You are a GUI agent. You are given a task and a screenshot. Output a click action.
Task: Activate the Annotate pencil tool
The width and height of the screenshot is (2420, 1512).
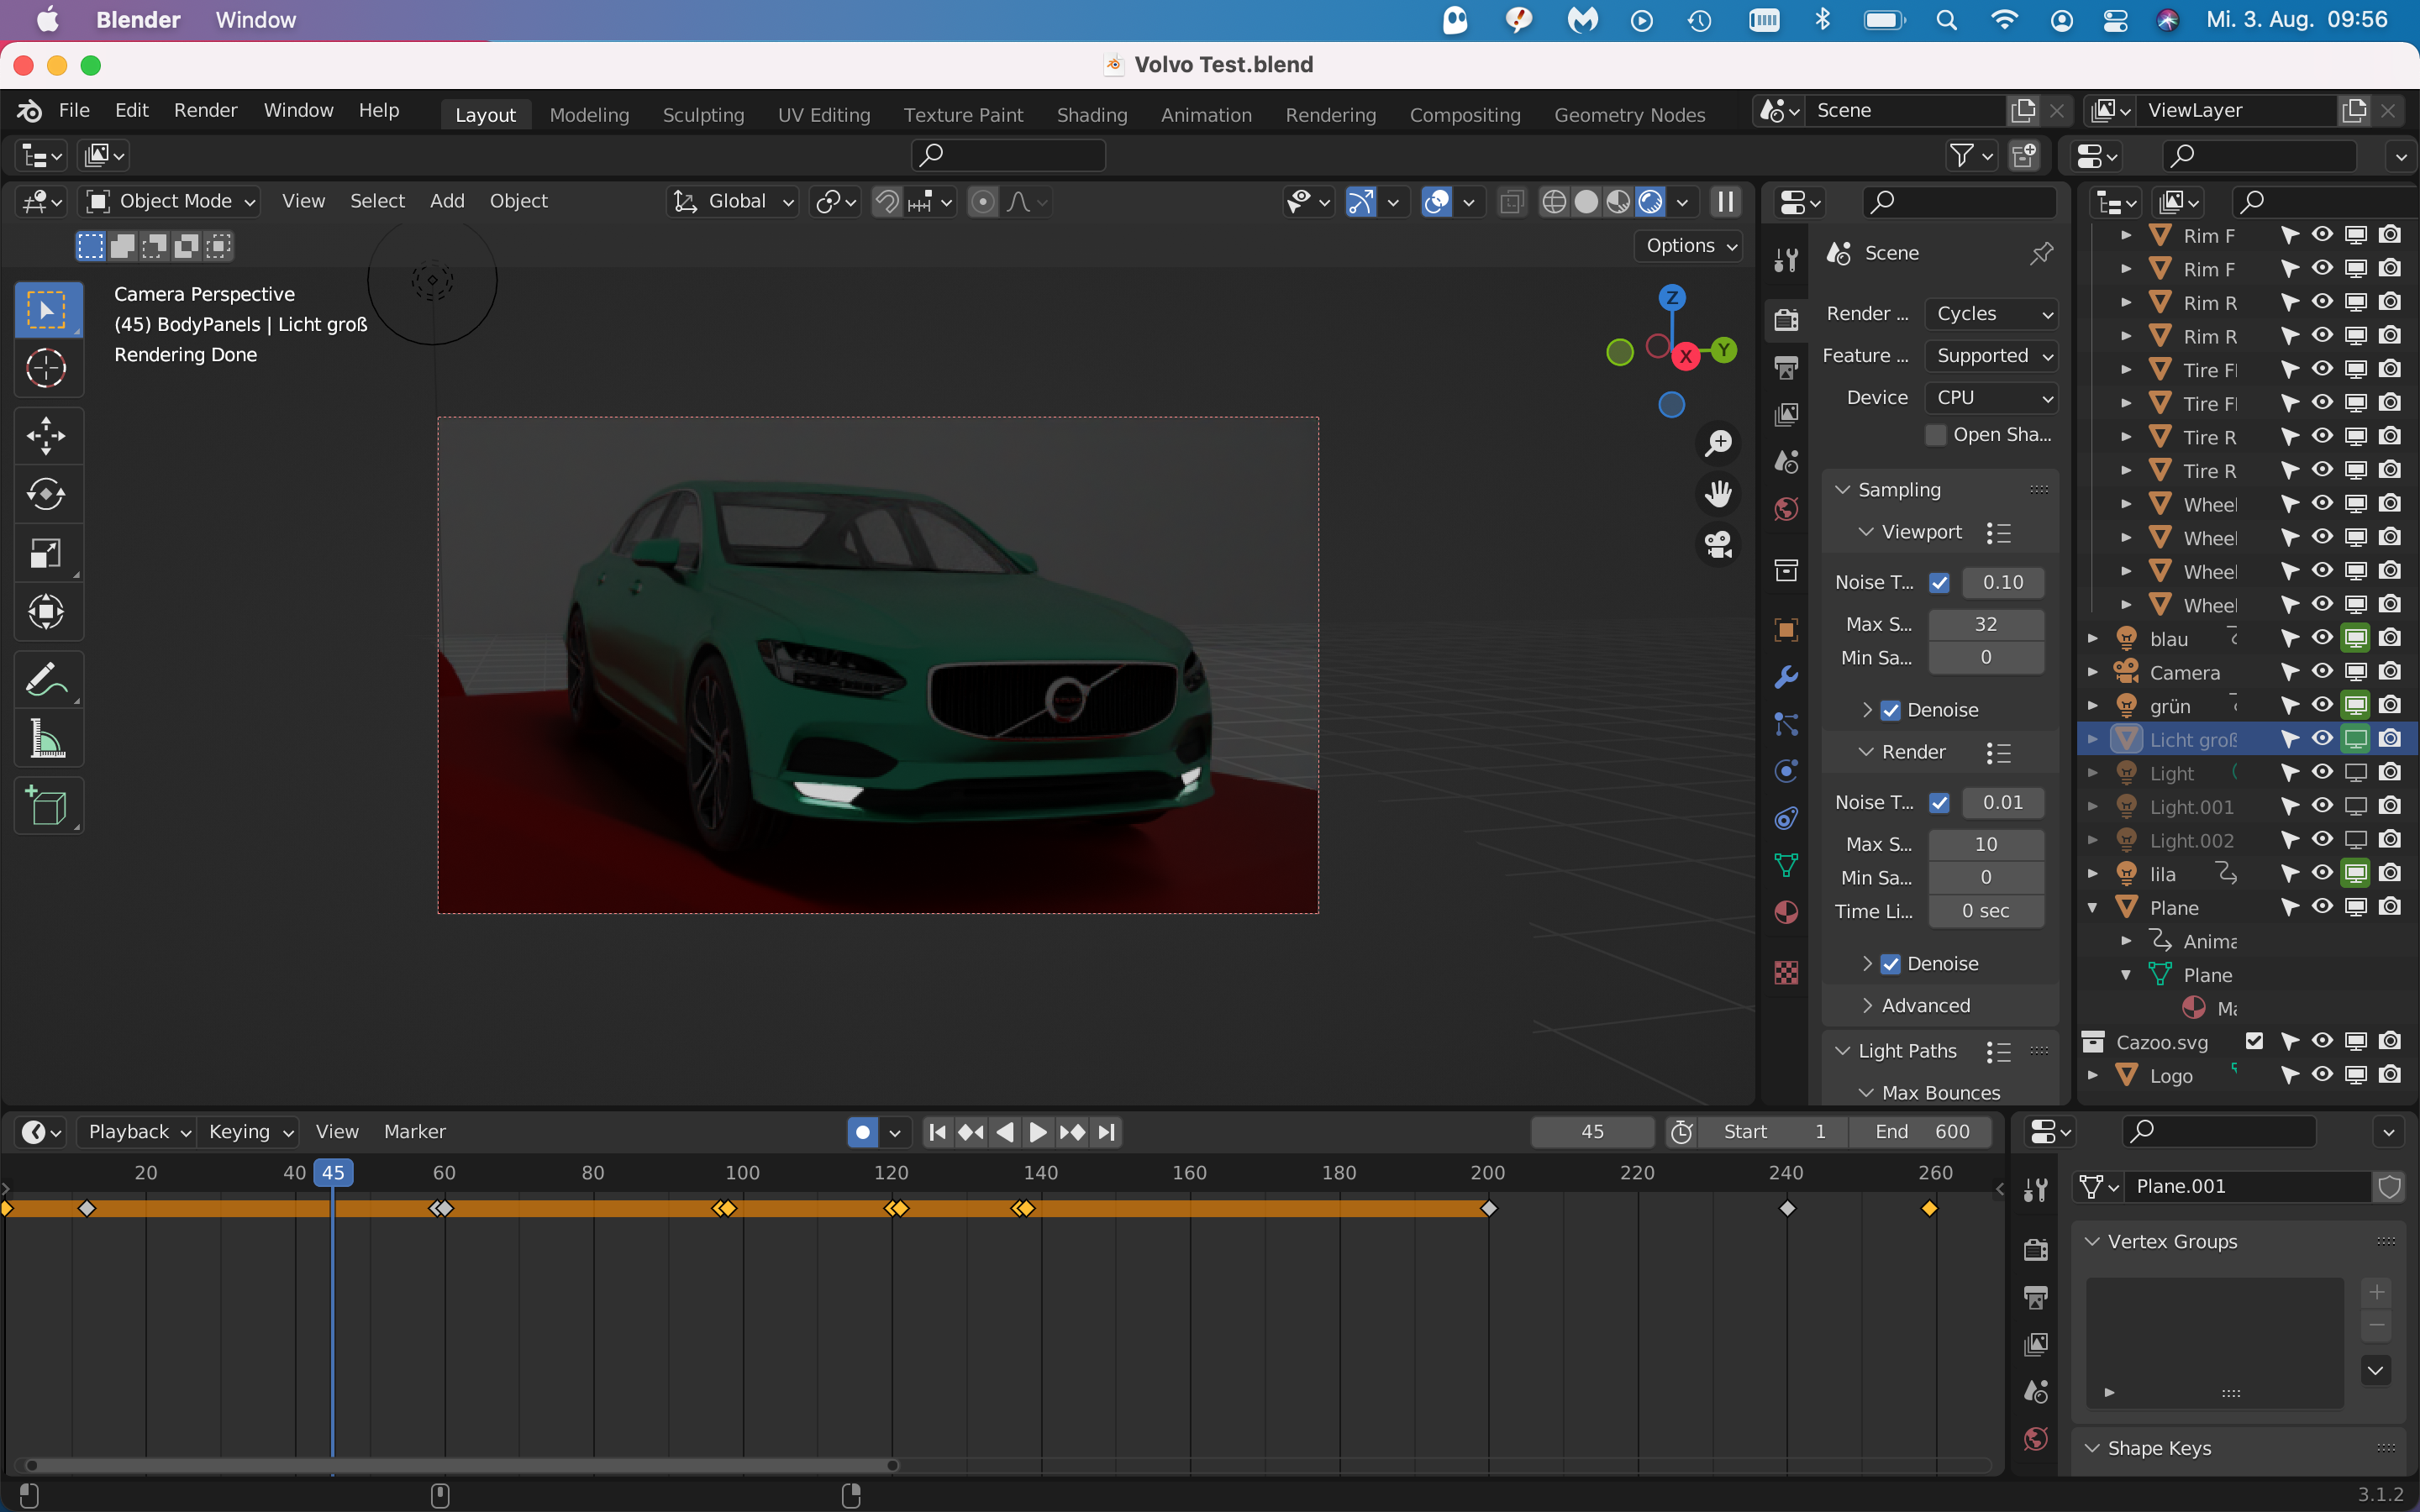(46, 680)
